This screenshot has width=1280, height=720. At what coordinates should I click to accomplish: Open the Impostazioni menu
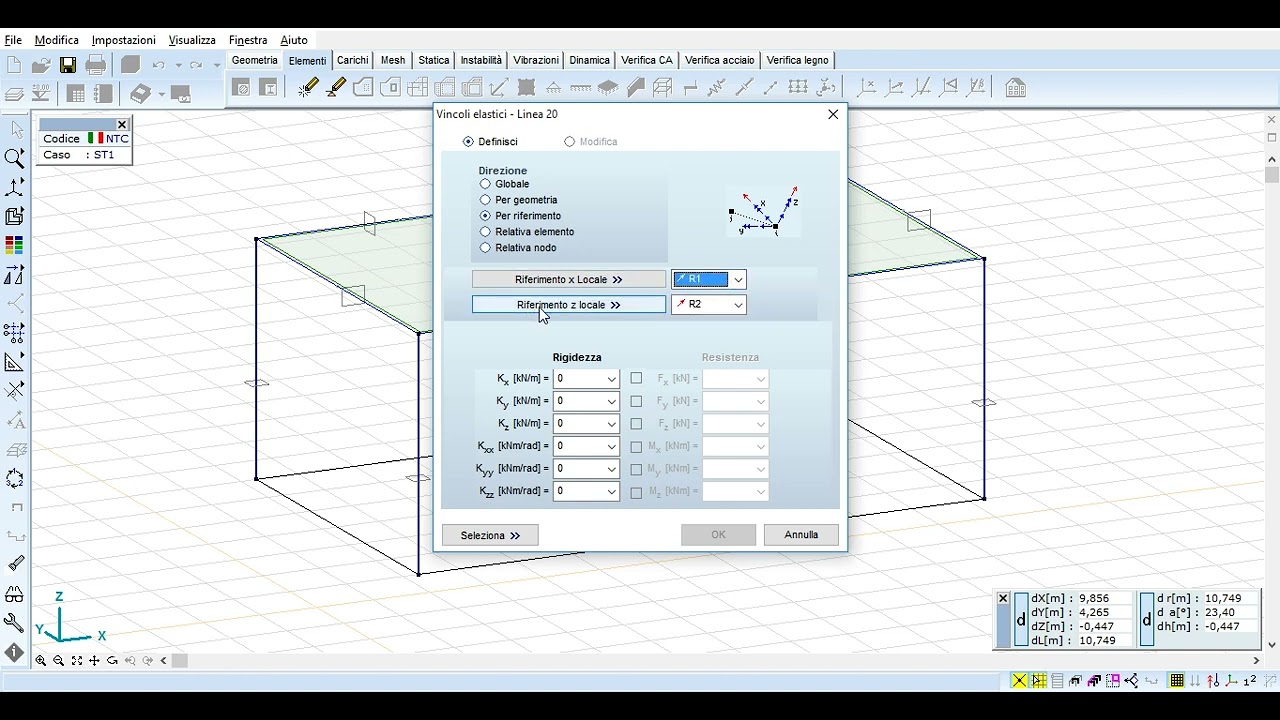pyautogui.click(x=123, y=40)
